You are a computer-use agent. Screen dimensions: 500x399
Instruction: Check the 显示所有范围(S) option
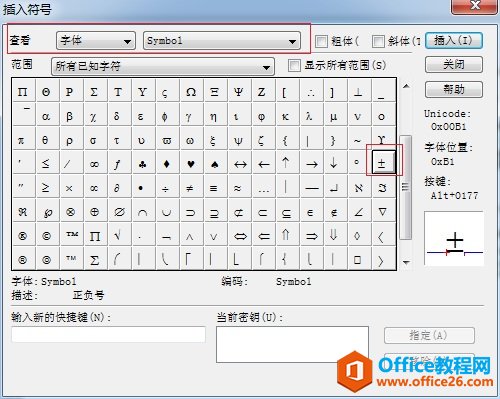[x=294, y=65]
